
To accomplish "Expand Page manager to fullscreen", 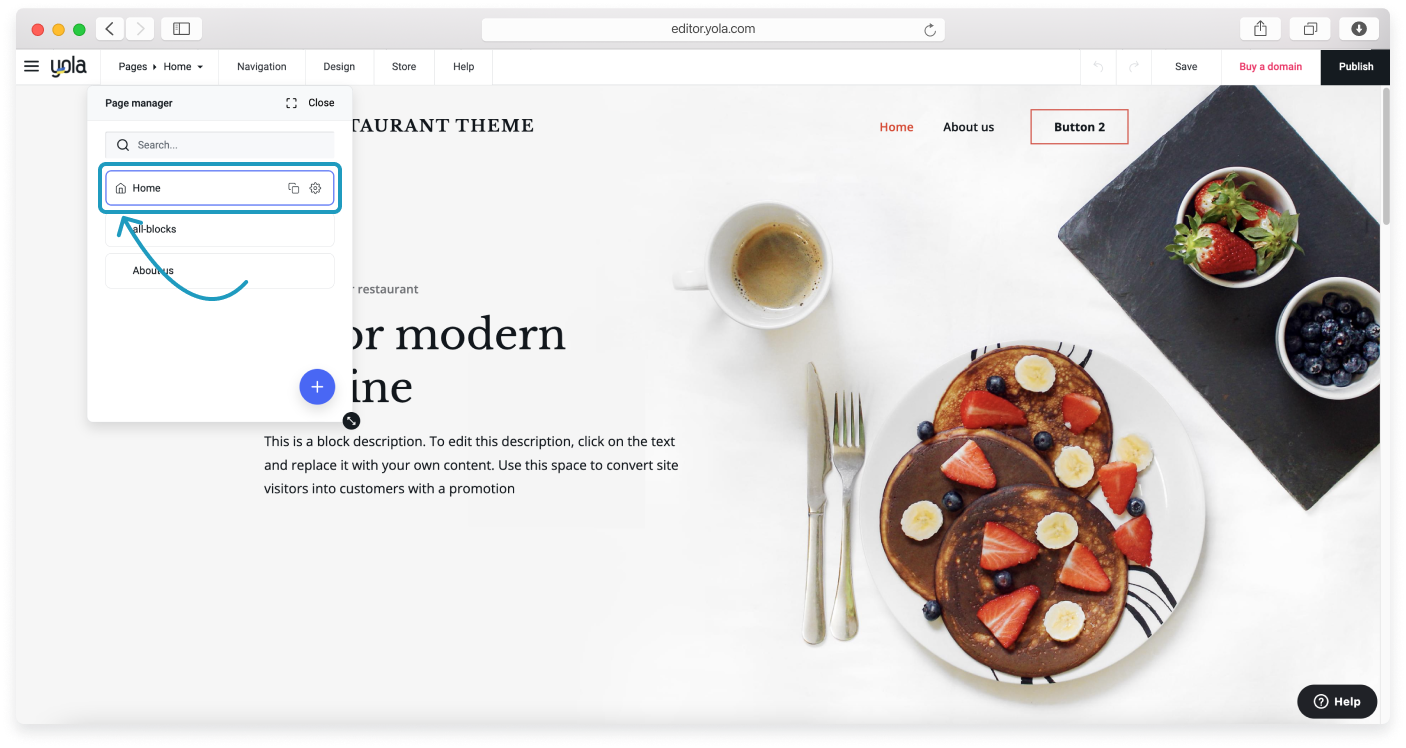I will [x=291, y=103].
